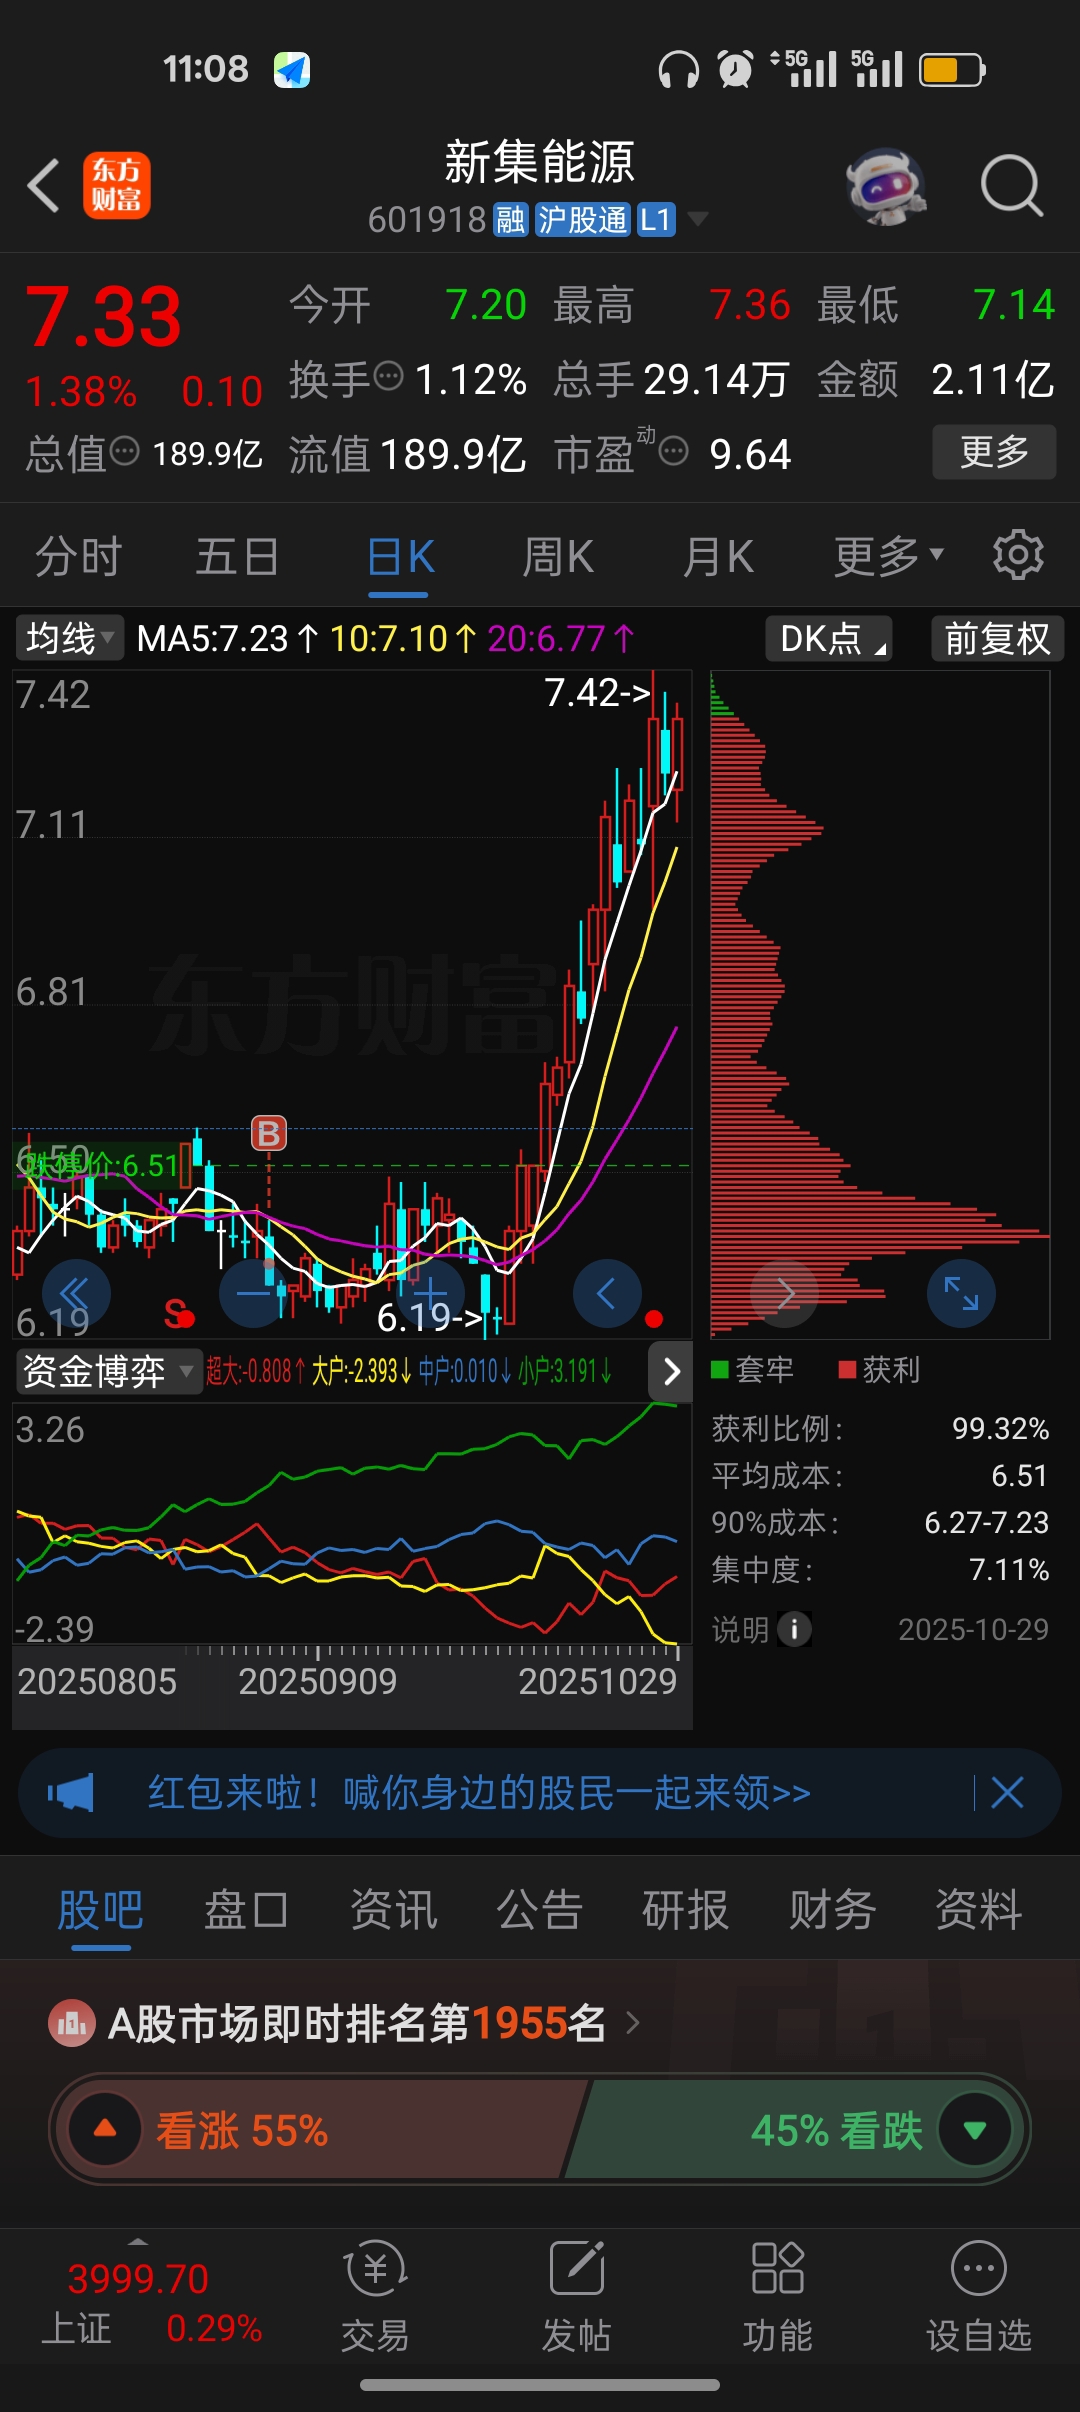Tap the 7.33 current price
Viewport: 1080px width, 2412px height.
(103, 317)
